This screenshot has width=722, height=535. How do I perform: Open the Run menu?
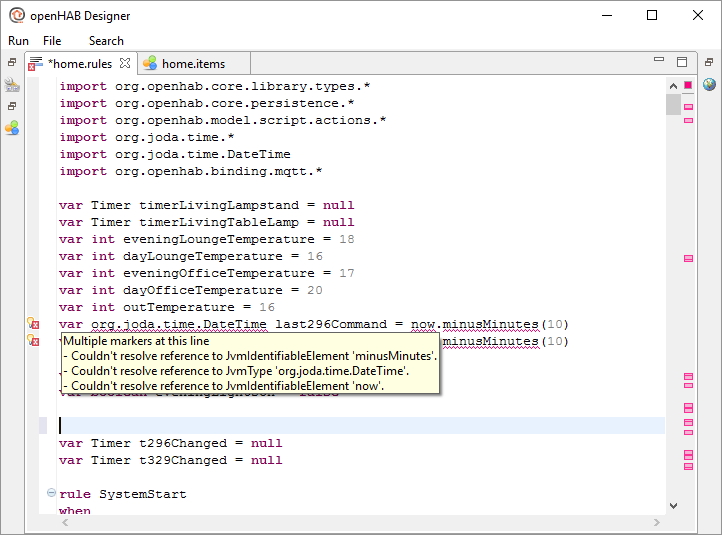pyautogui.click(x=18, y=41)
